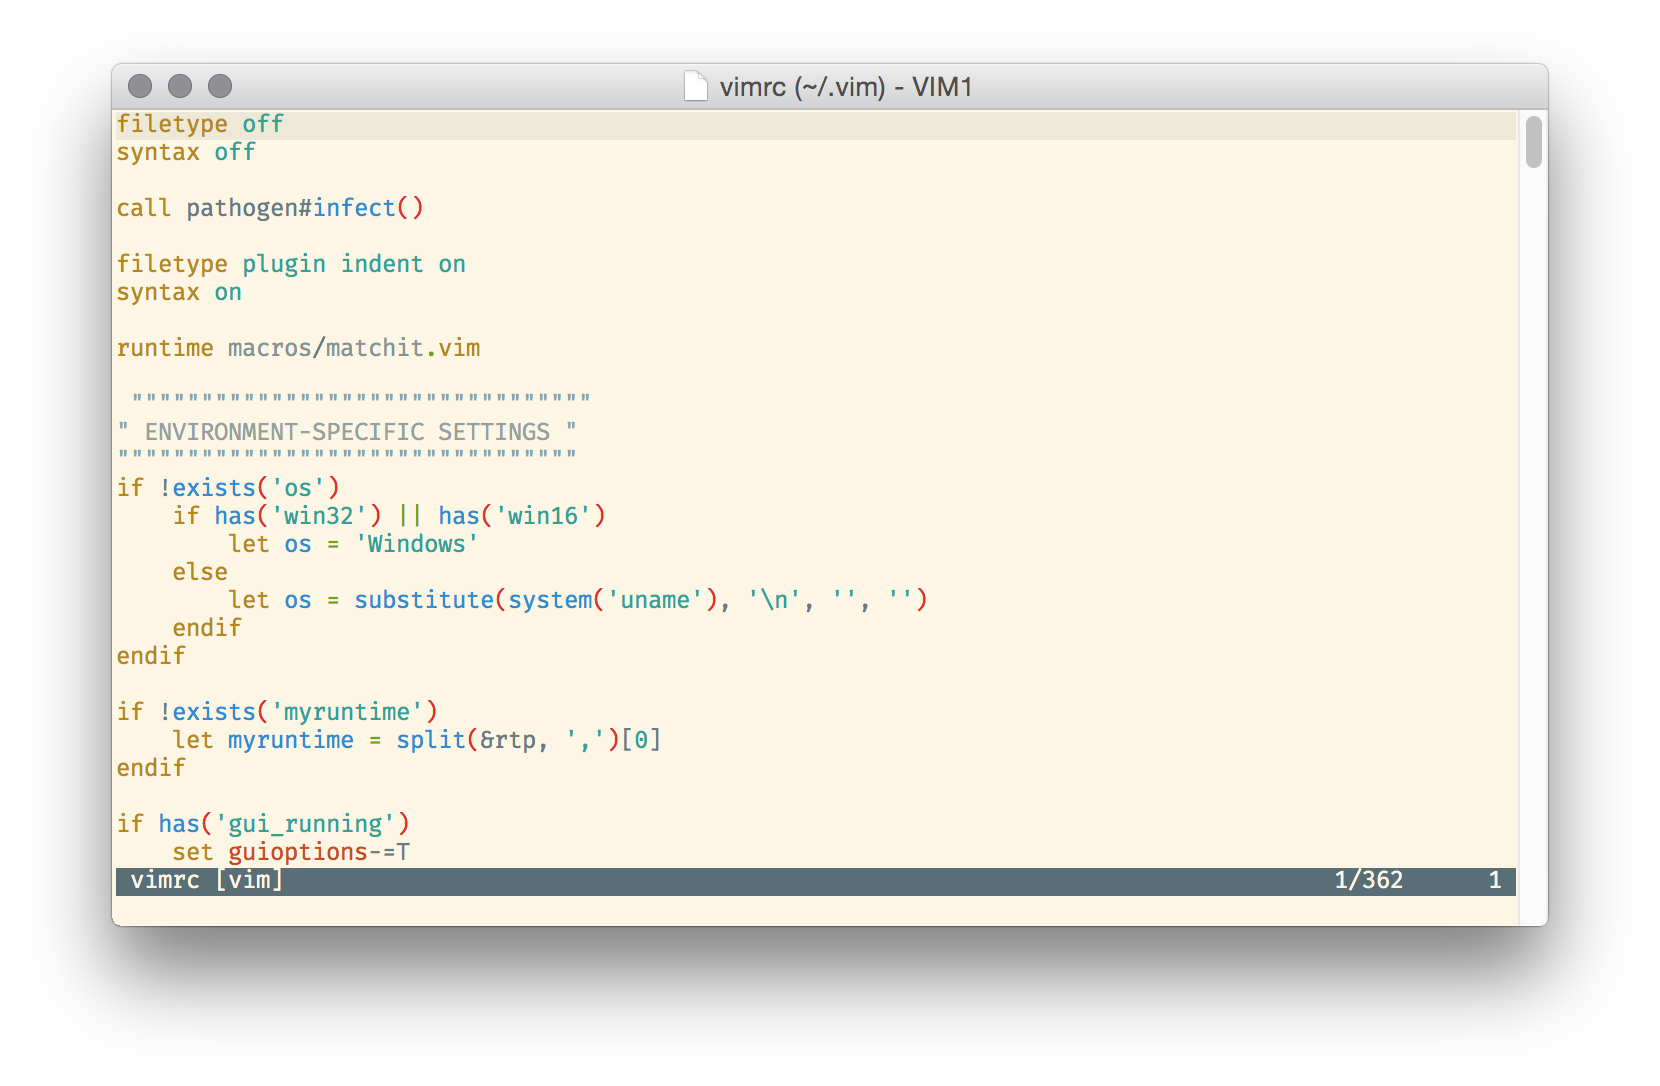Click "if !exists('myruntime')" line
1660x1086 pixels.
[x=277, y=712]
